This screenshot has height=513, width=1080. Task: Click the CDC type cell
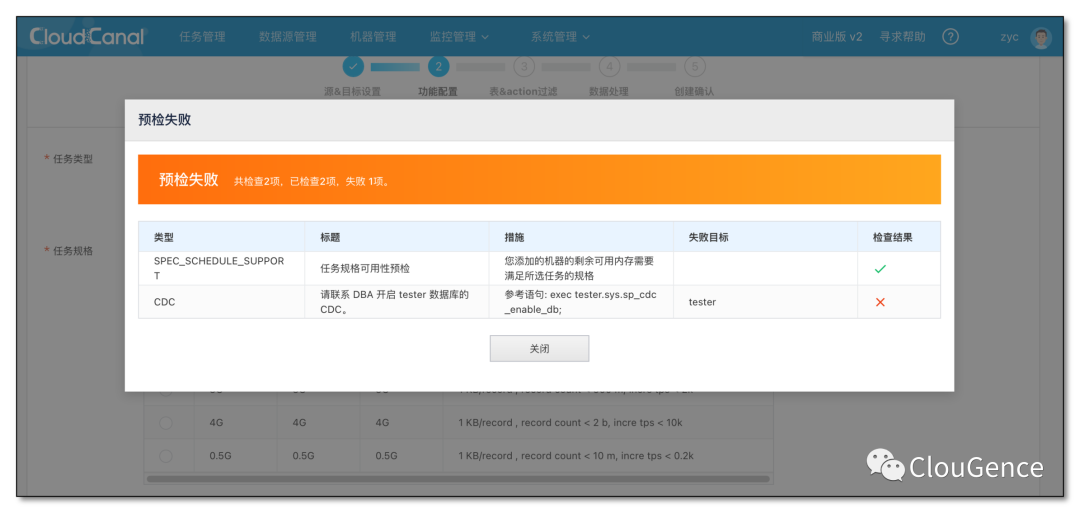coord(221,302)
